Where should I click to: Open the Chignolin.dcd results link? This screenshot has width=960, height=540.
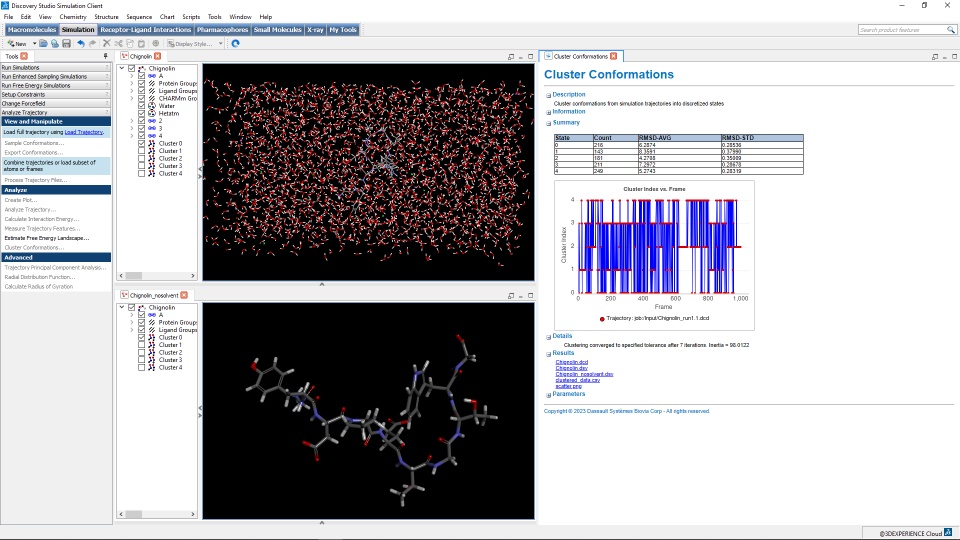click(x=571, y=362)
